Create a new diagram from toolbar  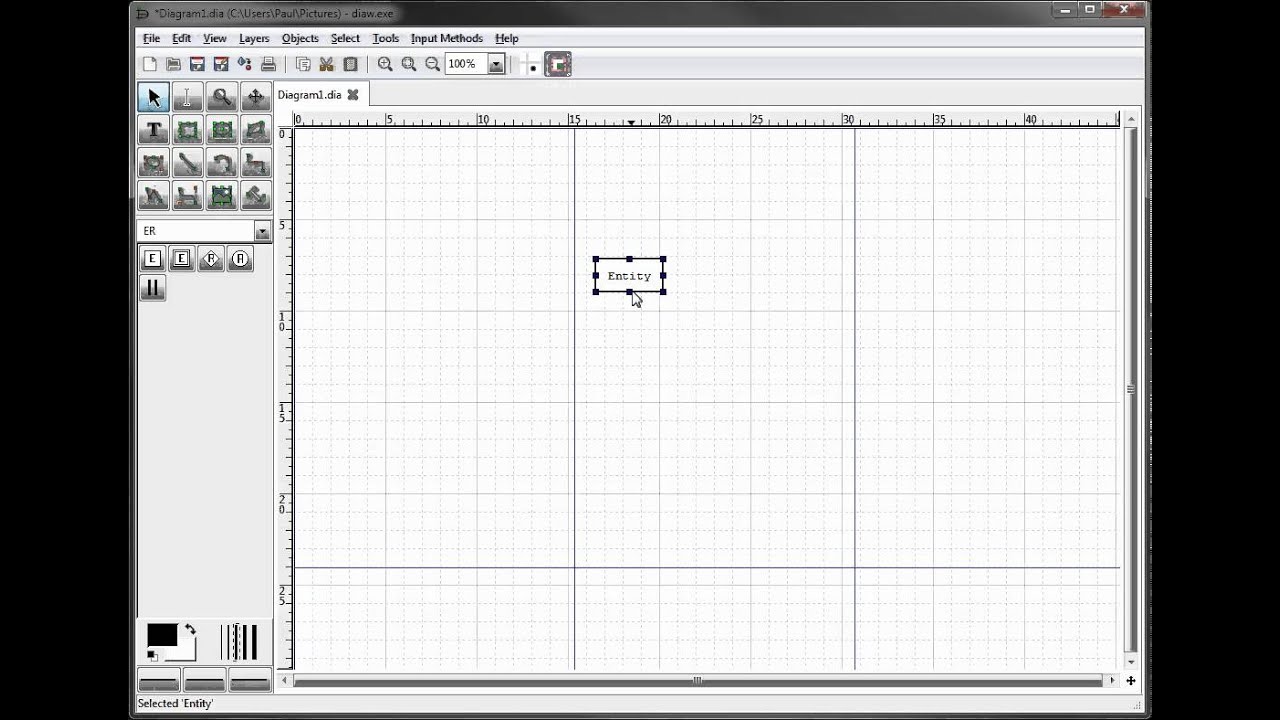tap(150, 64)
